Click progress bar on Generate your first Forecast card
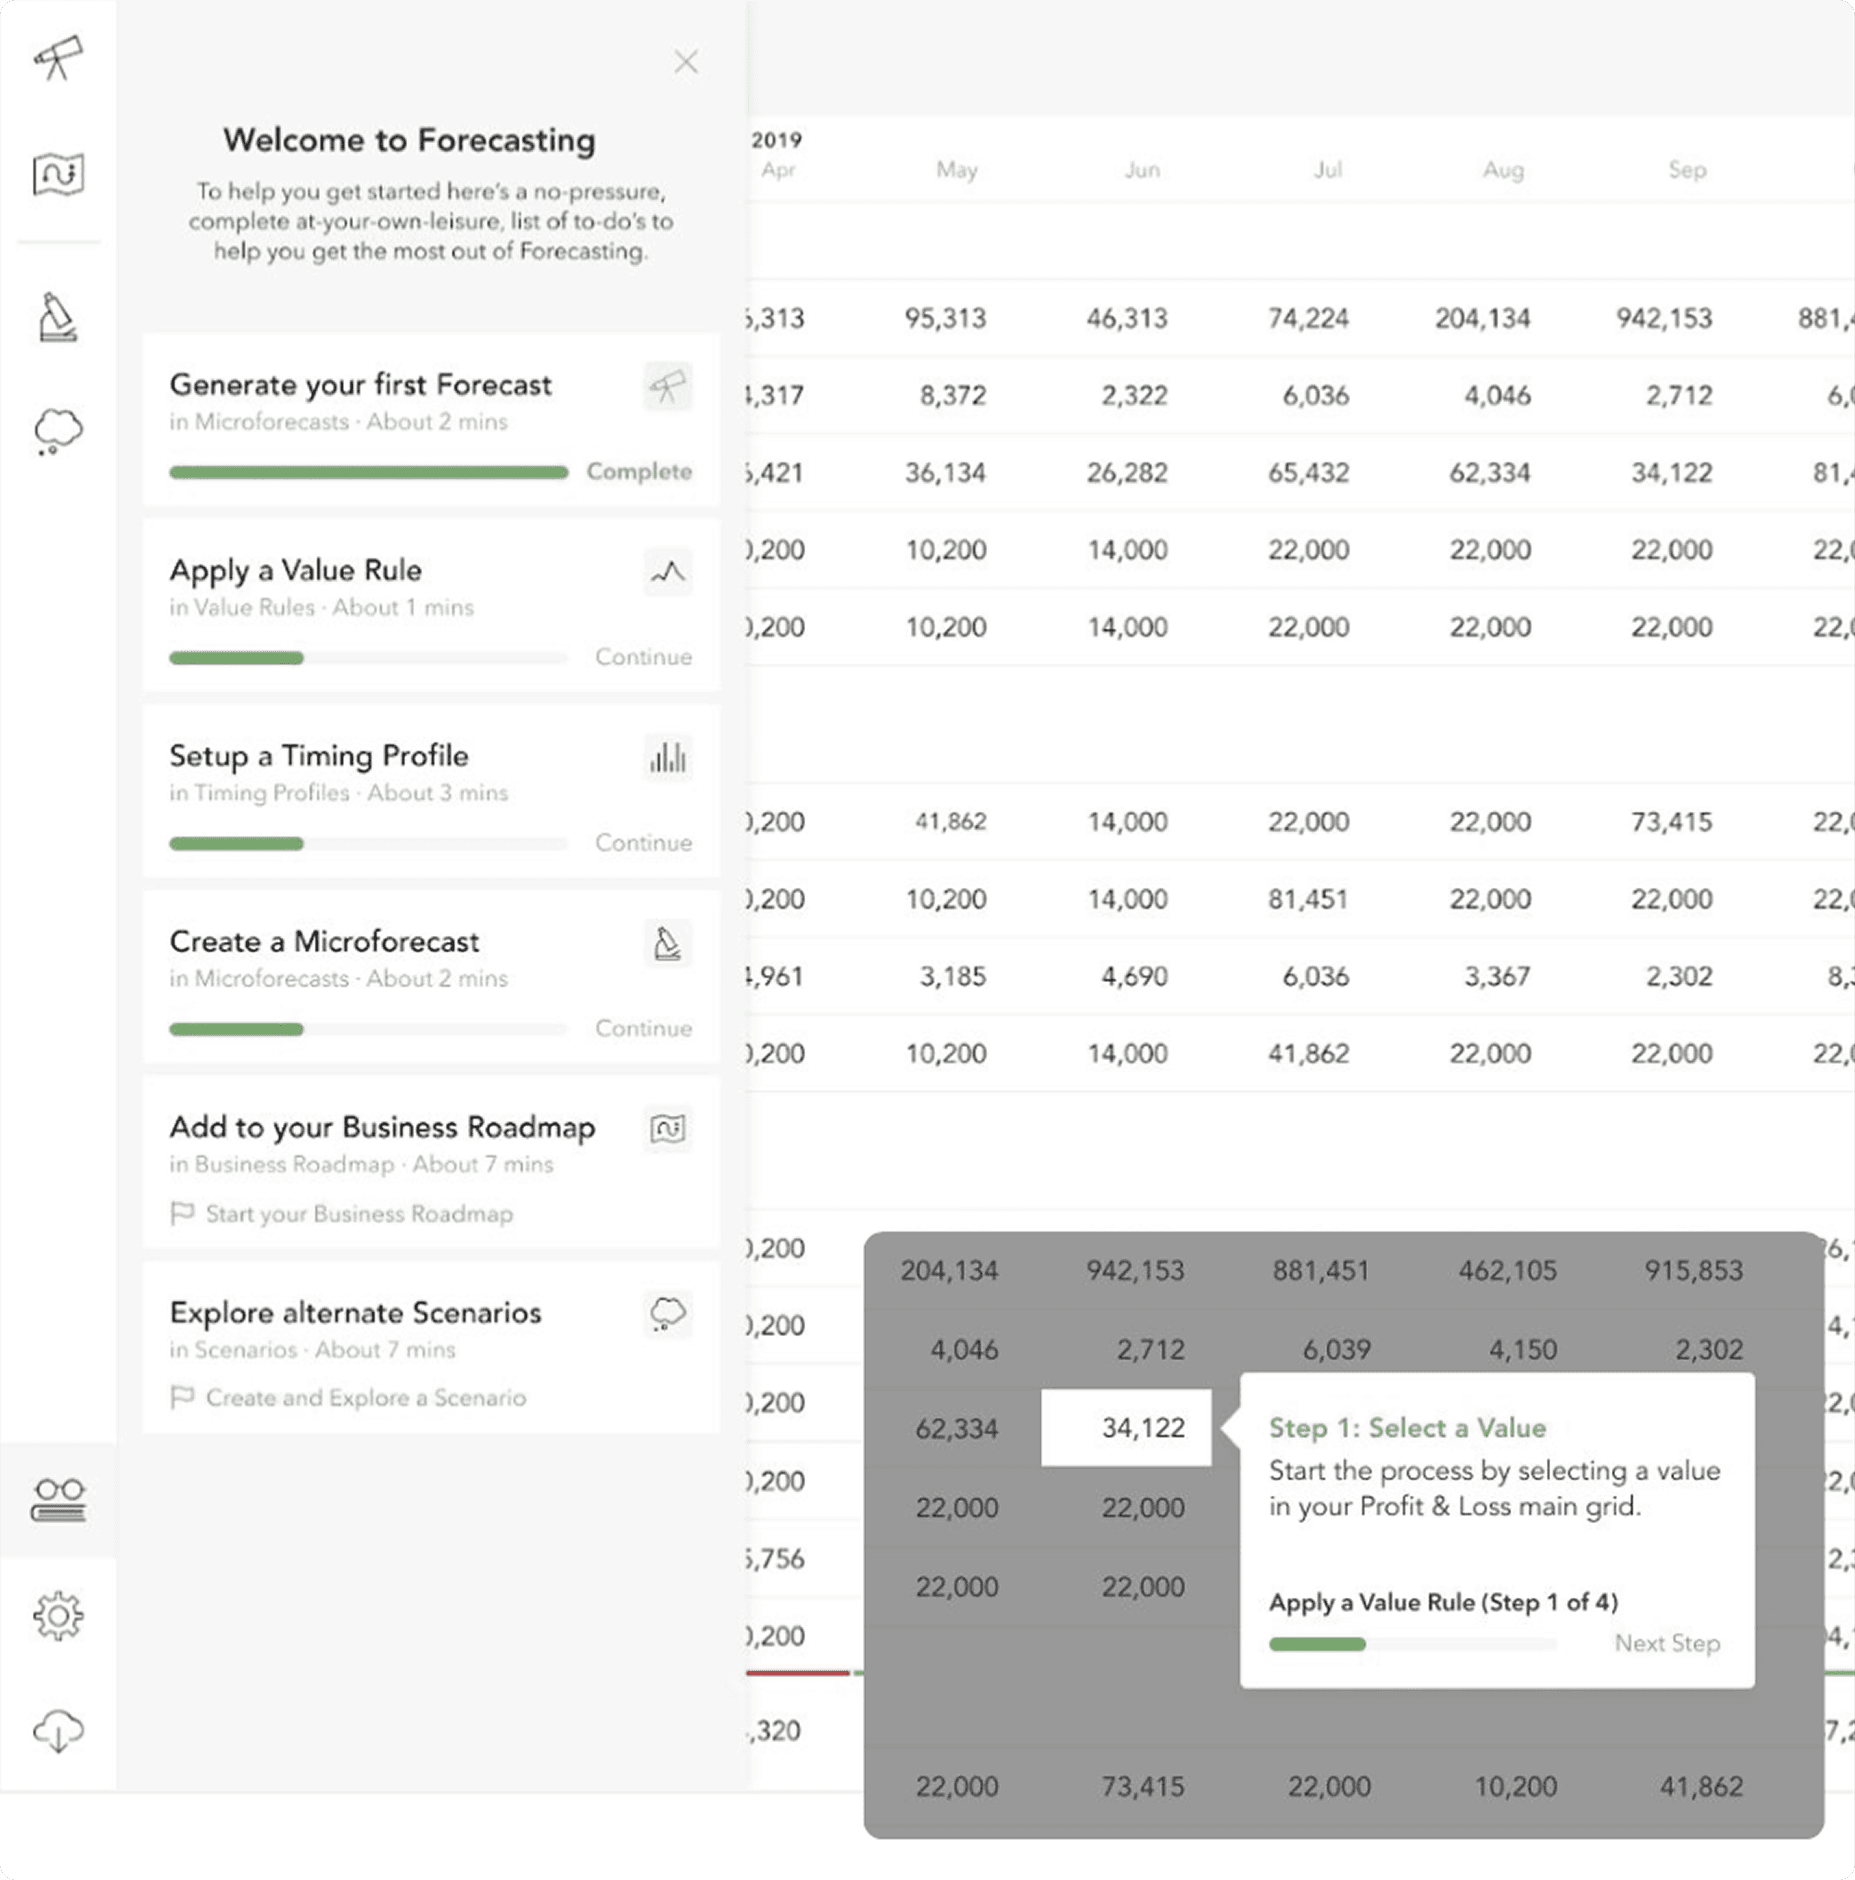Screen dimensions: 1855x1880 (x=368, y=472)
